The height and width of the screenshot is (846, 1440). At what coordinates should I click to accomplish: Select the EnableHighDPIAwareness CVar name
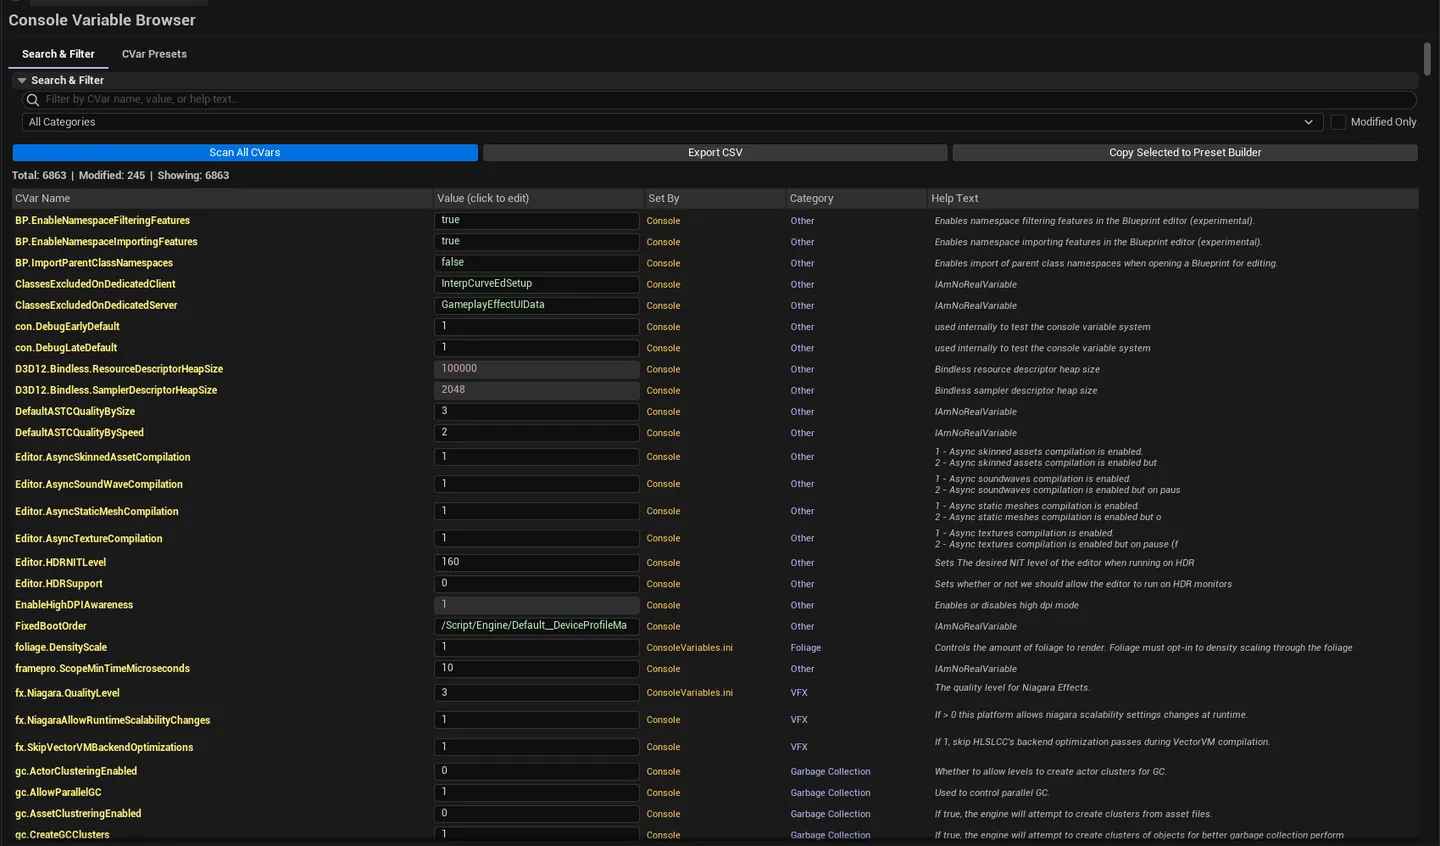(74, 605)
